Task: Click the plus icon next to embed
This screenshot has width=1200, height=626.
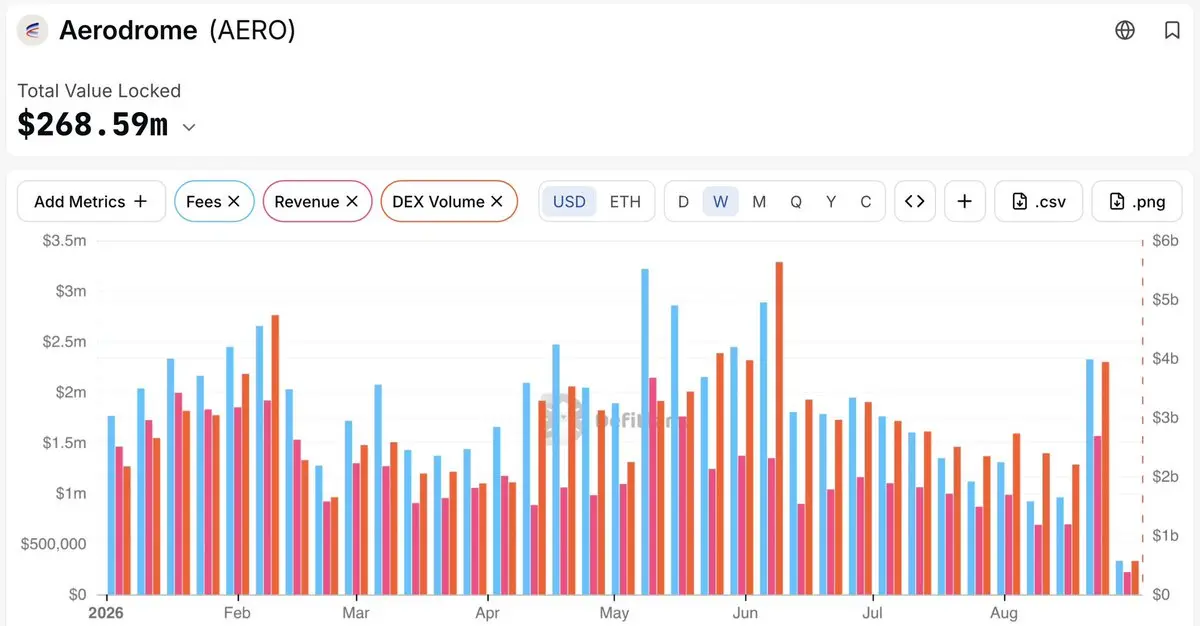Action: tap(964, 201)
